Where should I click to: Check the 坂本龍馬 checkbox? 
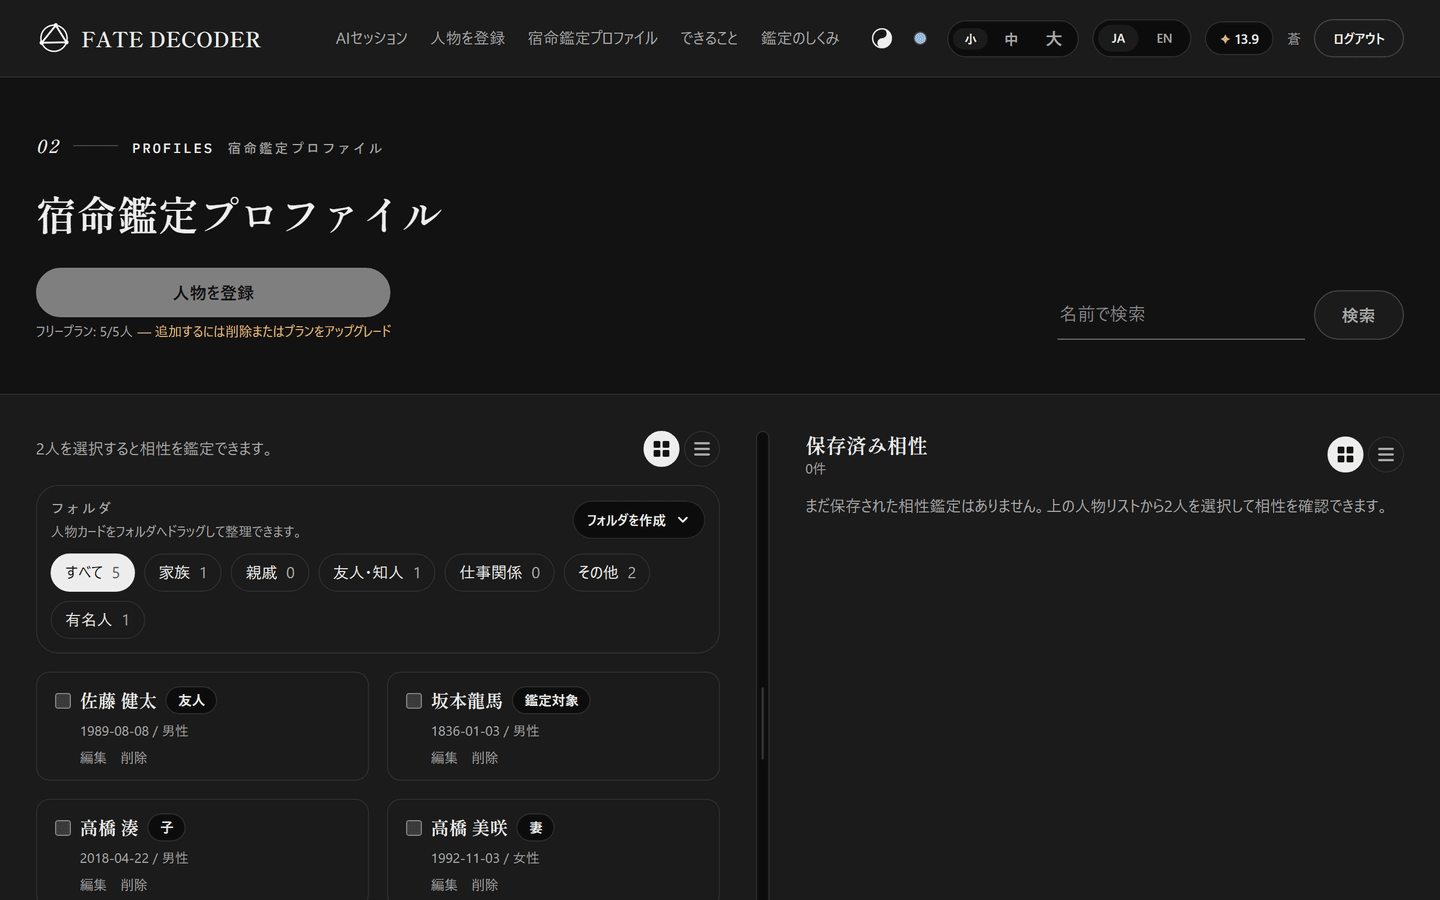414,701
